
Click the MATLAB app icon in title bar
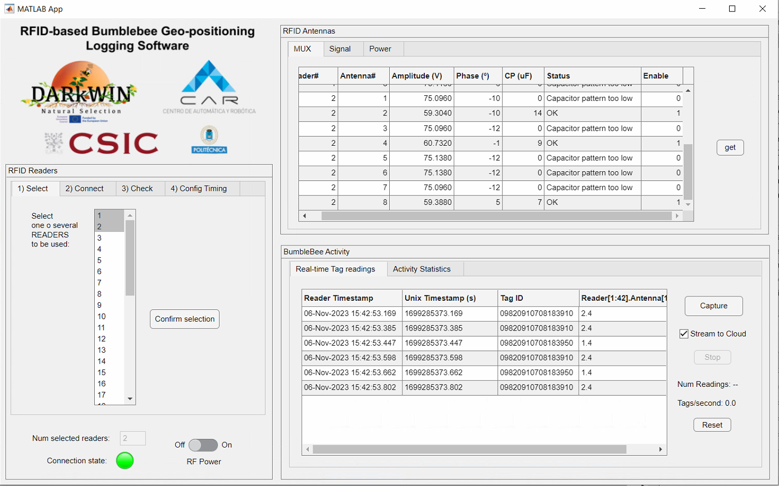pos(9,9)
